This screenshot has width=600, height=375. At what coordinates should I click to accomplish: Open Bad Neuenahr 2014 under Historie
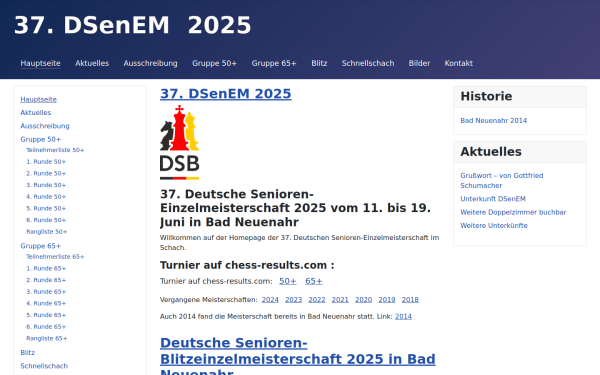(x=494, y=121)
